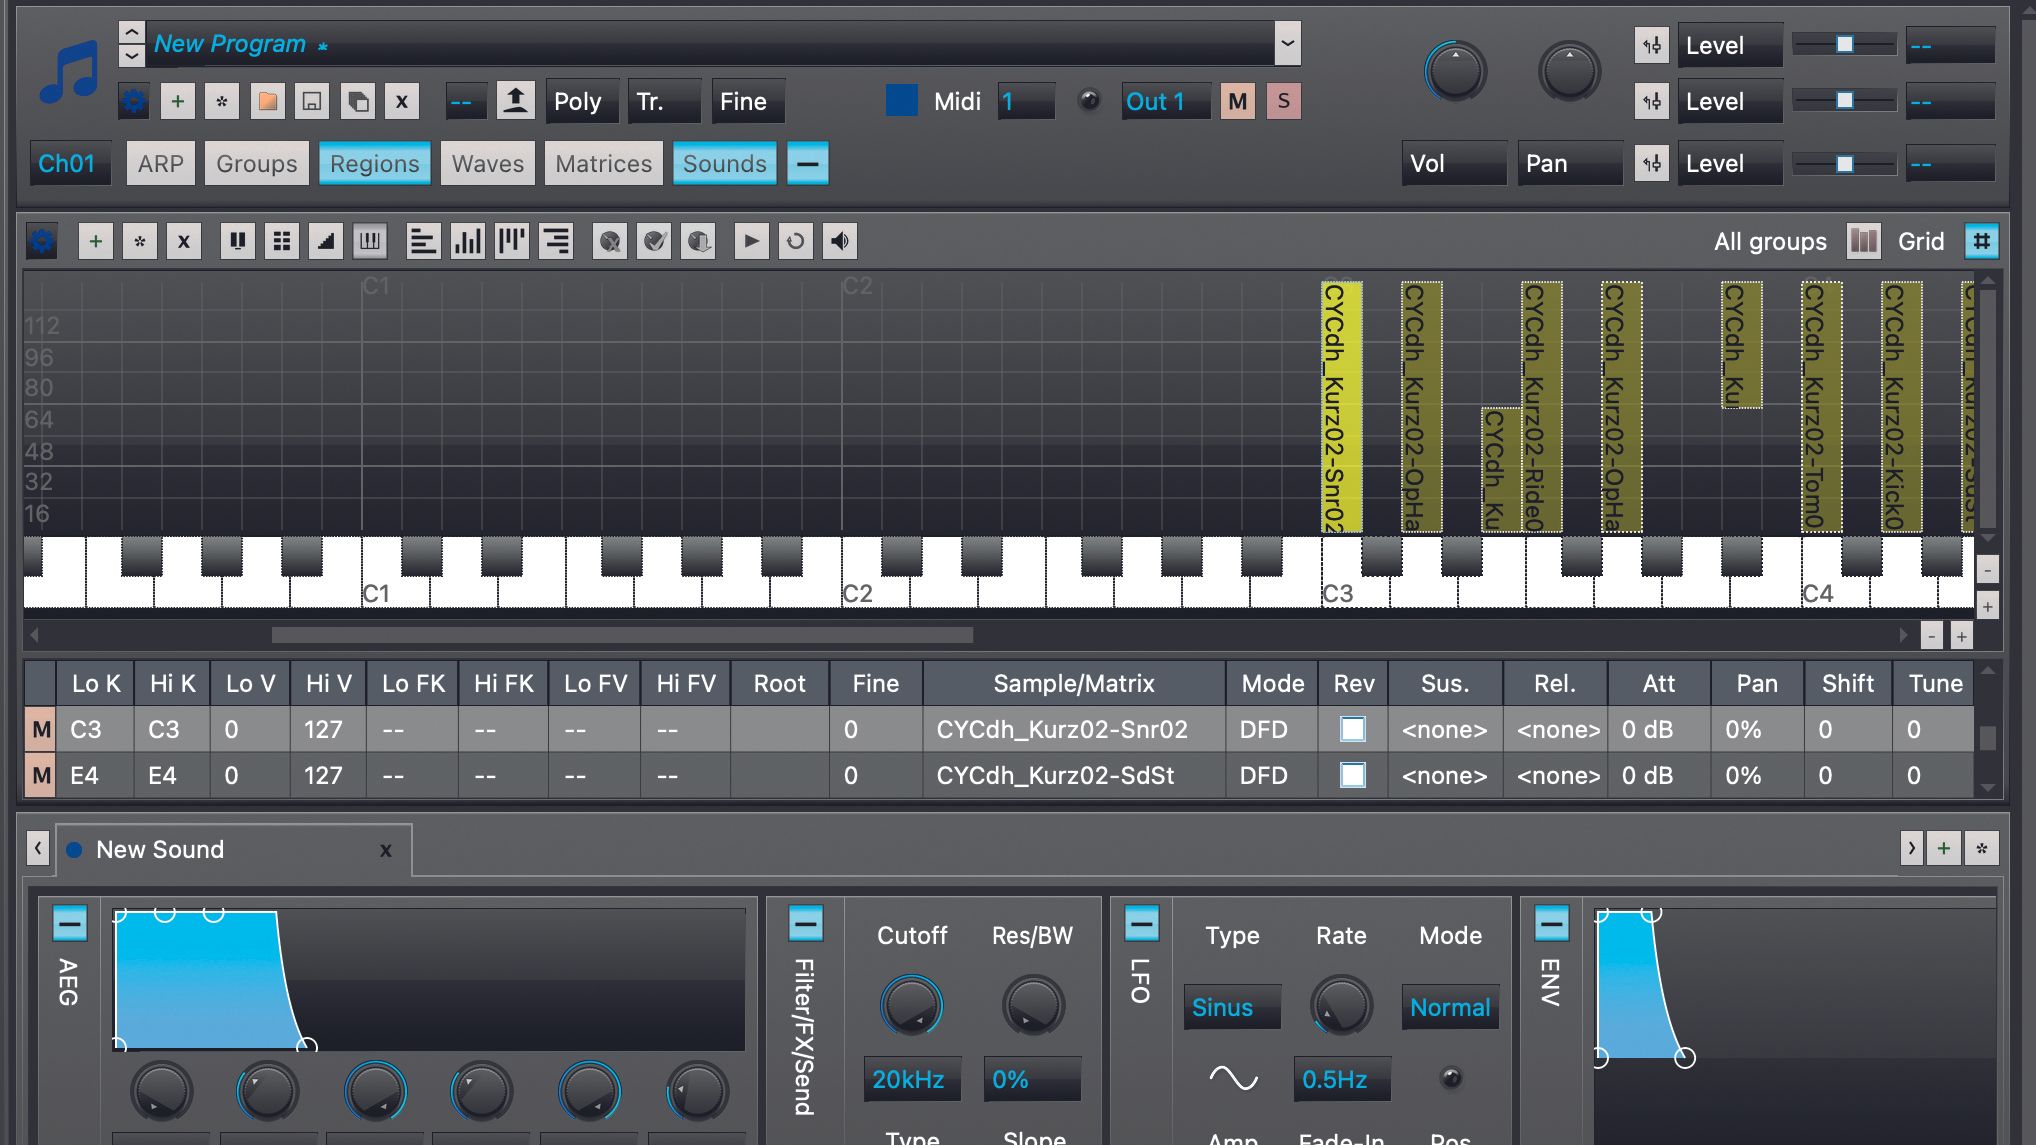The height and width of the screenshot is (1145, 2036).
Task: Toggle Rev checkbox for CYCdh_Kurz02-Snr02 region
Action: tap(1352, 729)
